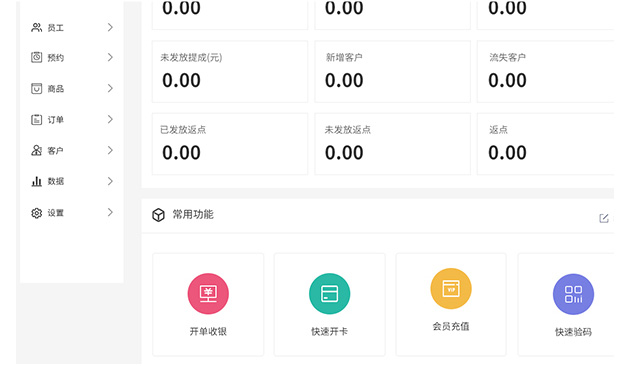The image size is (630, 366).
Task: Open the pink 开单收银 cashier icon
Action: (x=208, y=294)
